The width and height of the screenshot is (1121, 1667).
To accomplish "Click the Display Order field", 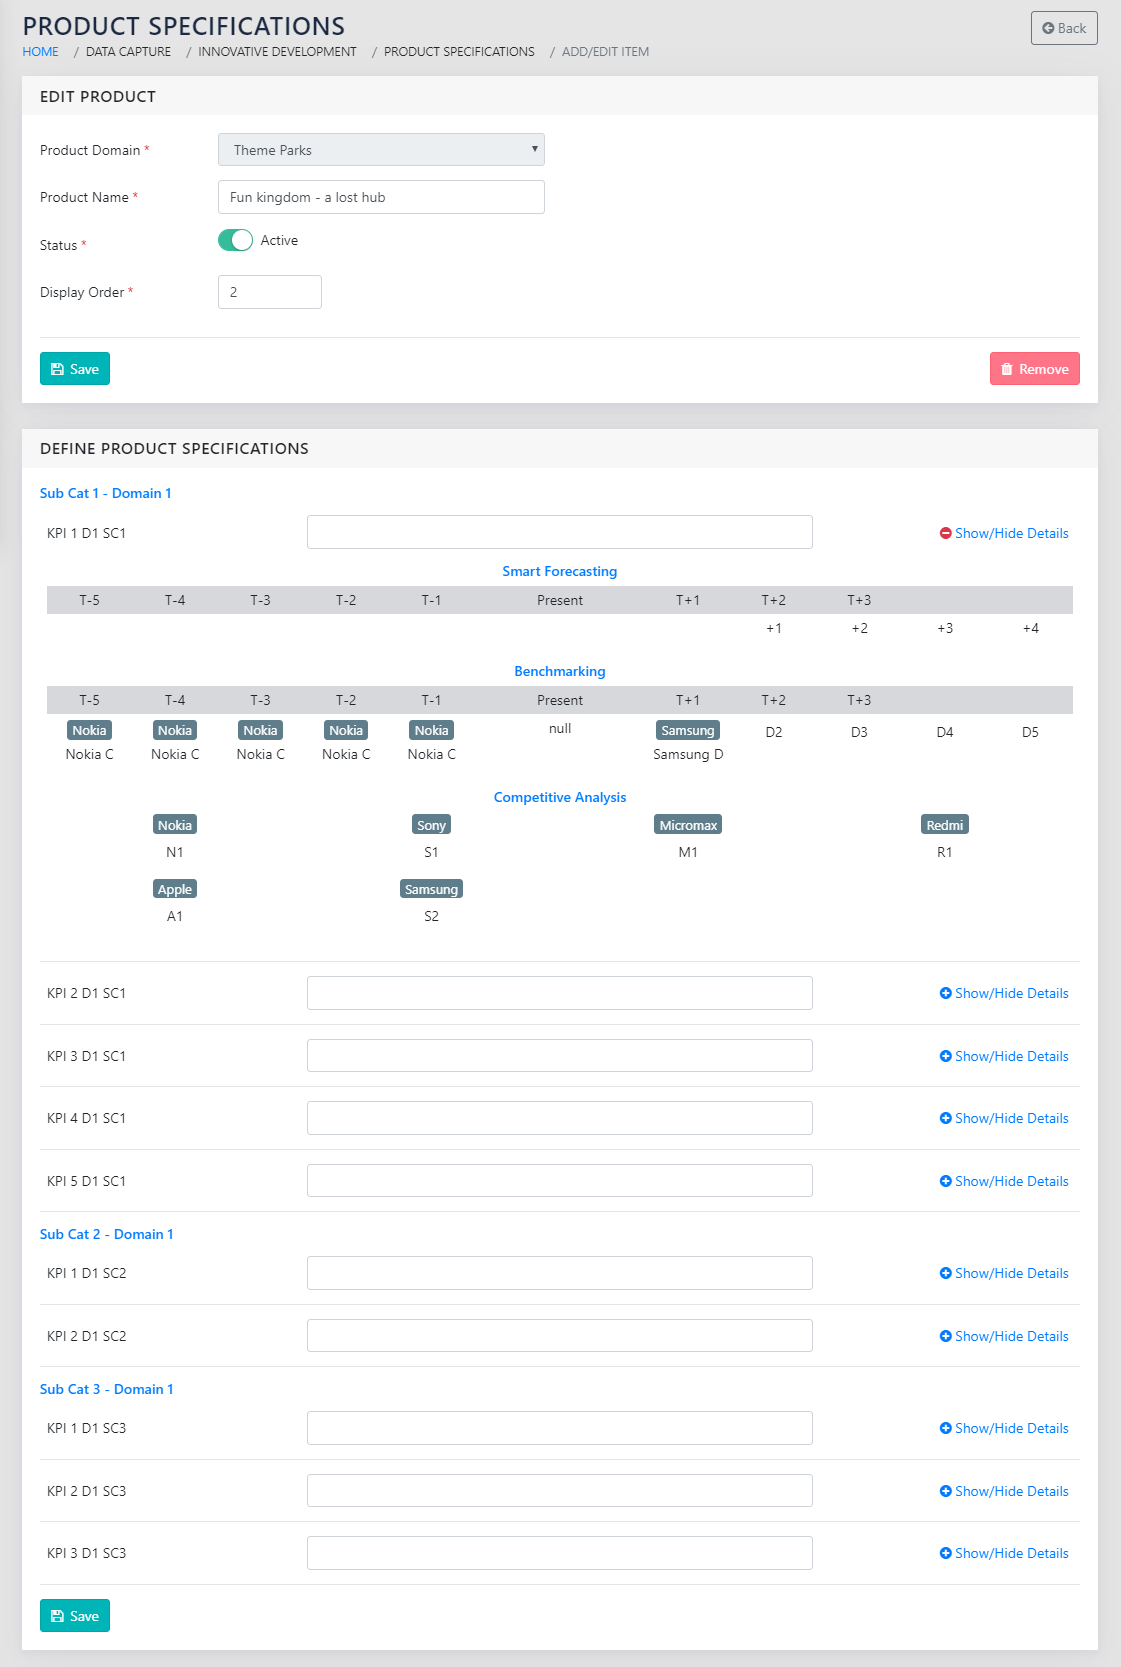I will (269, 292).
